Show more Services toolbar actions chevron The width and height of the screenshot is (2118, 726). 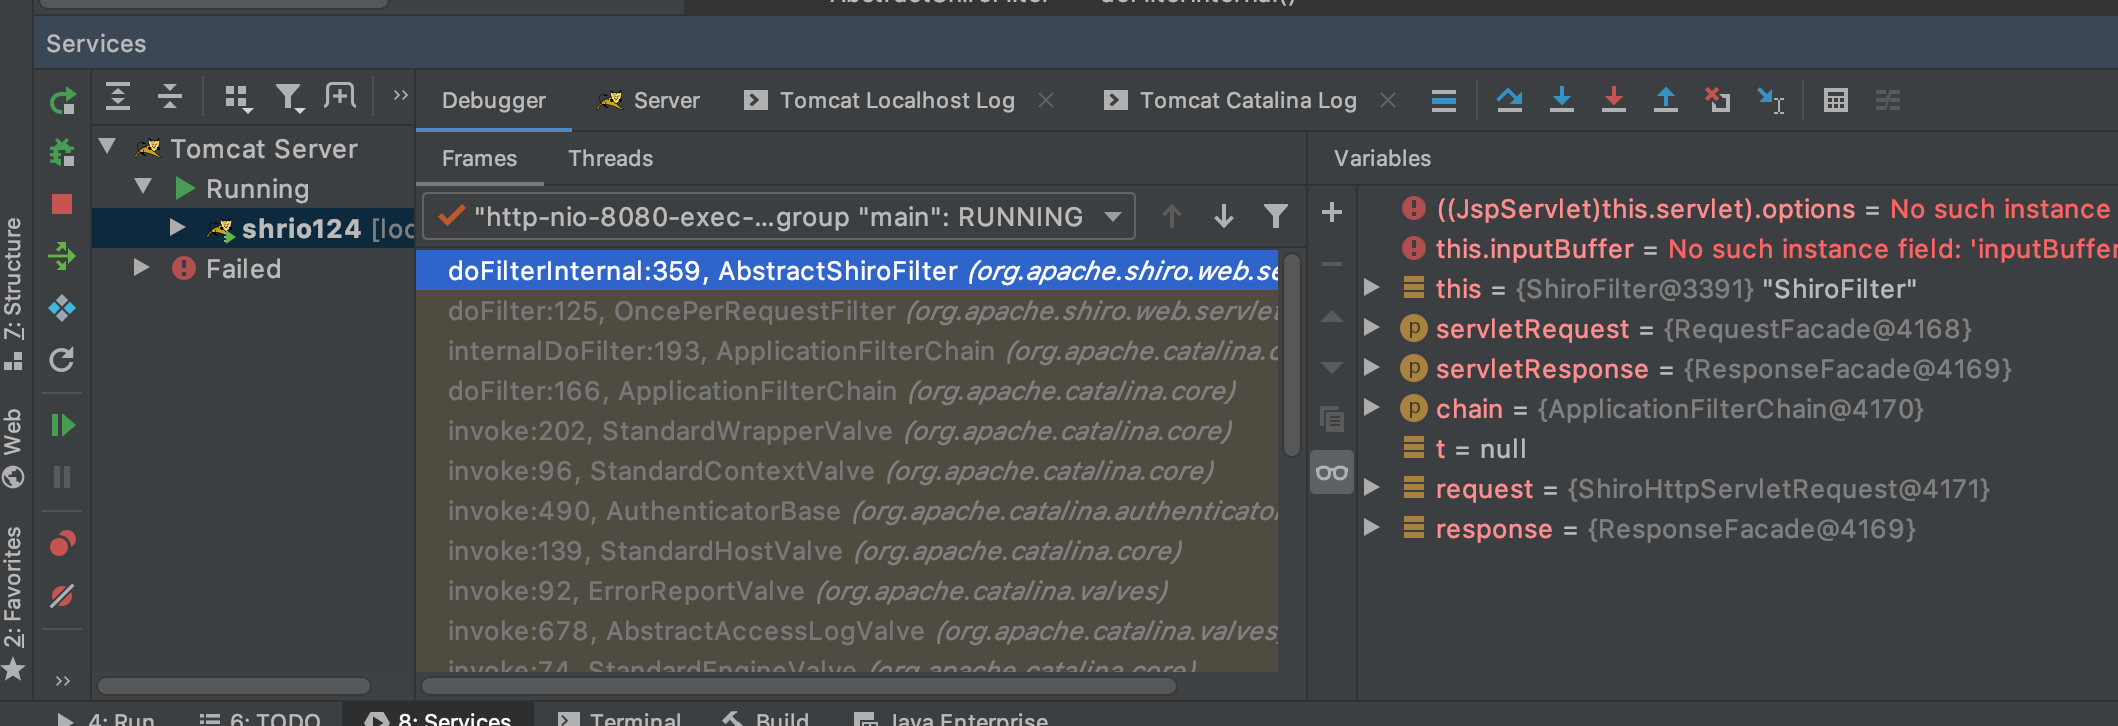pos(401,96)
